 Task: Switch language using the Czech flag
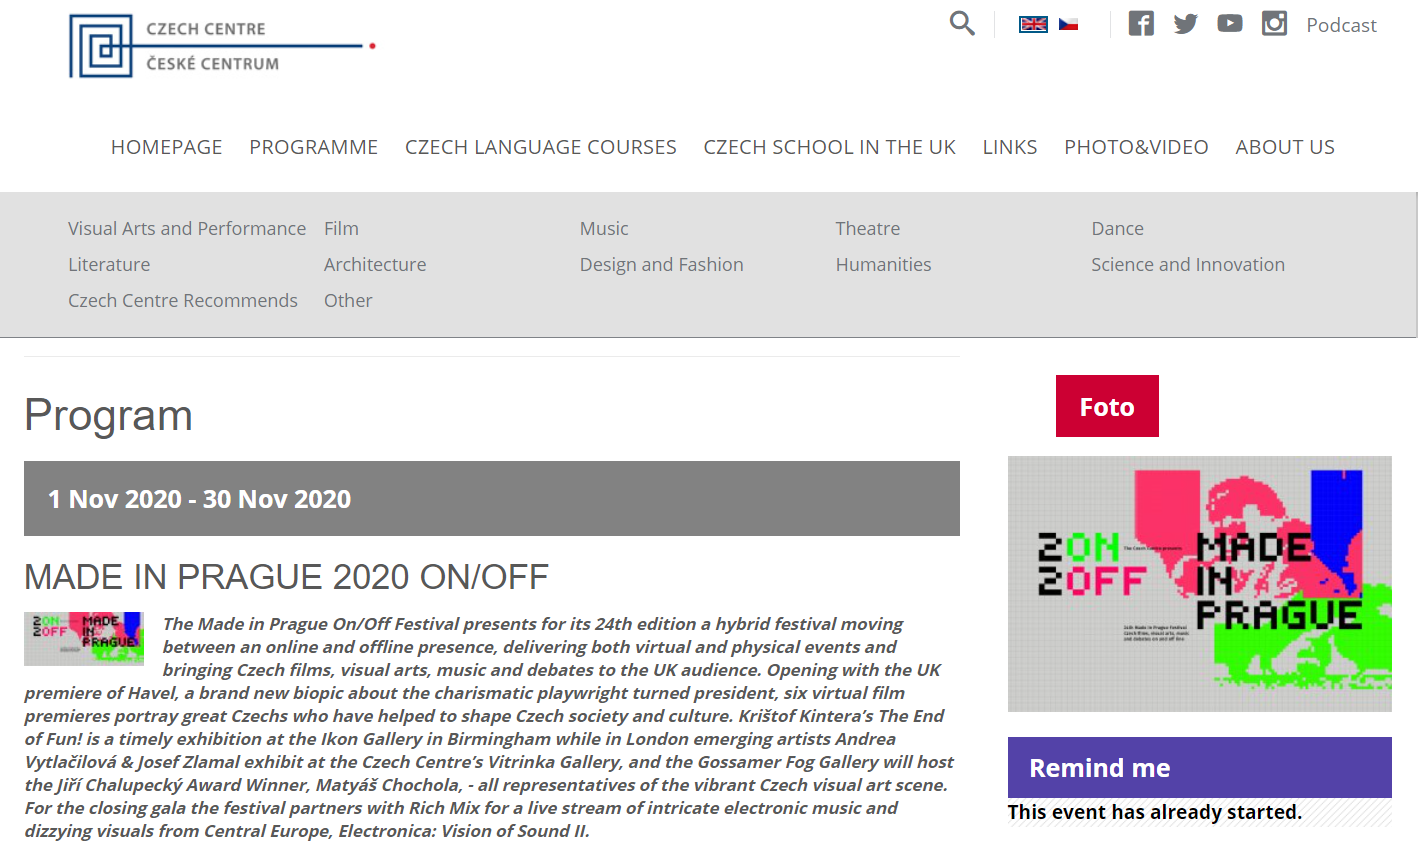(1069, 24)
